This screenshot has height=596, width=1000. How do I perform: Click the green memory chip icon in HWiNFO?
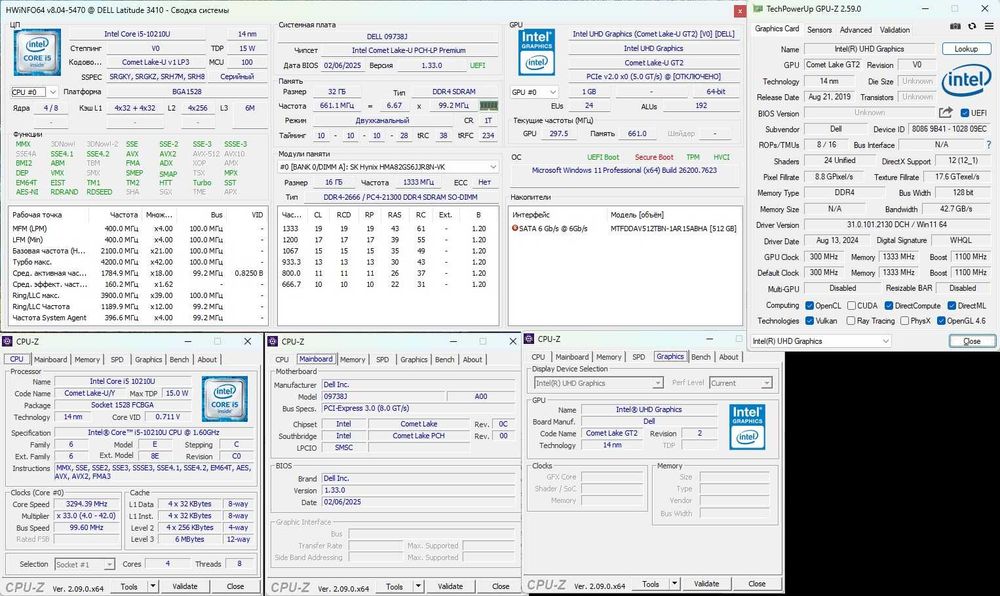[489, 106]
